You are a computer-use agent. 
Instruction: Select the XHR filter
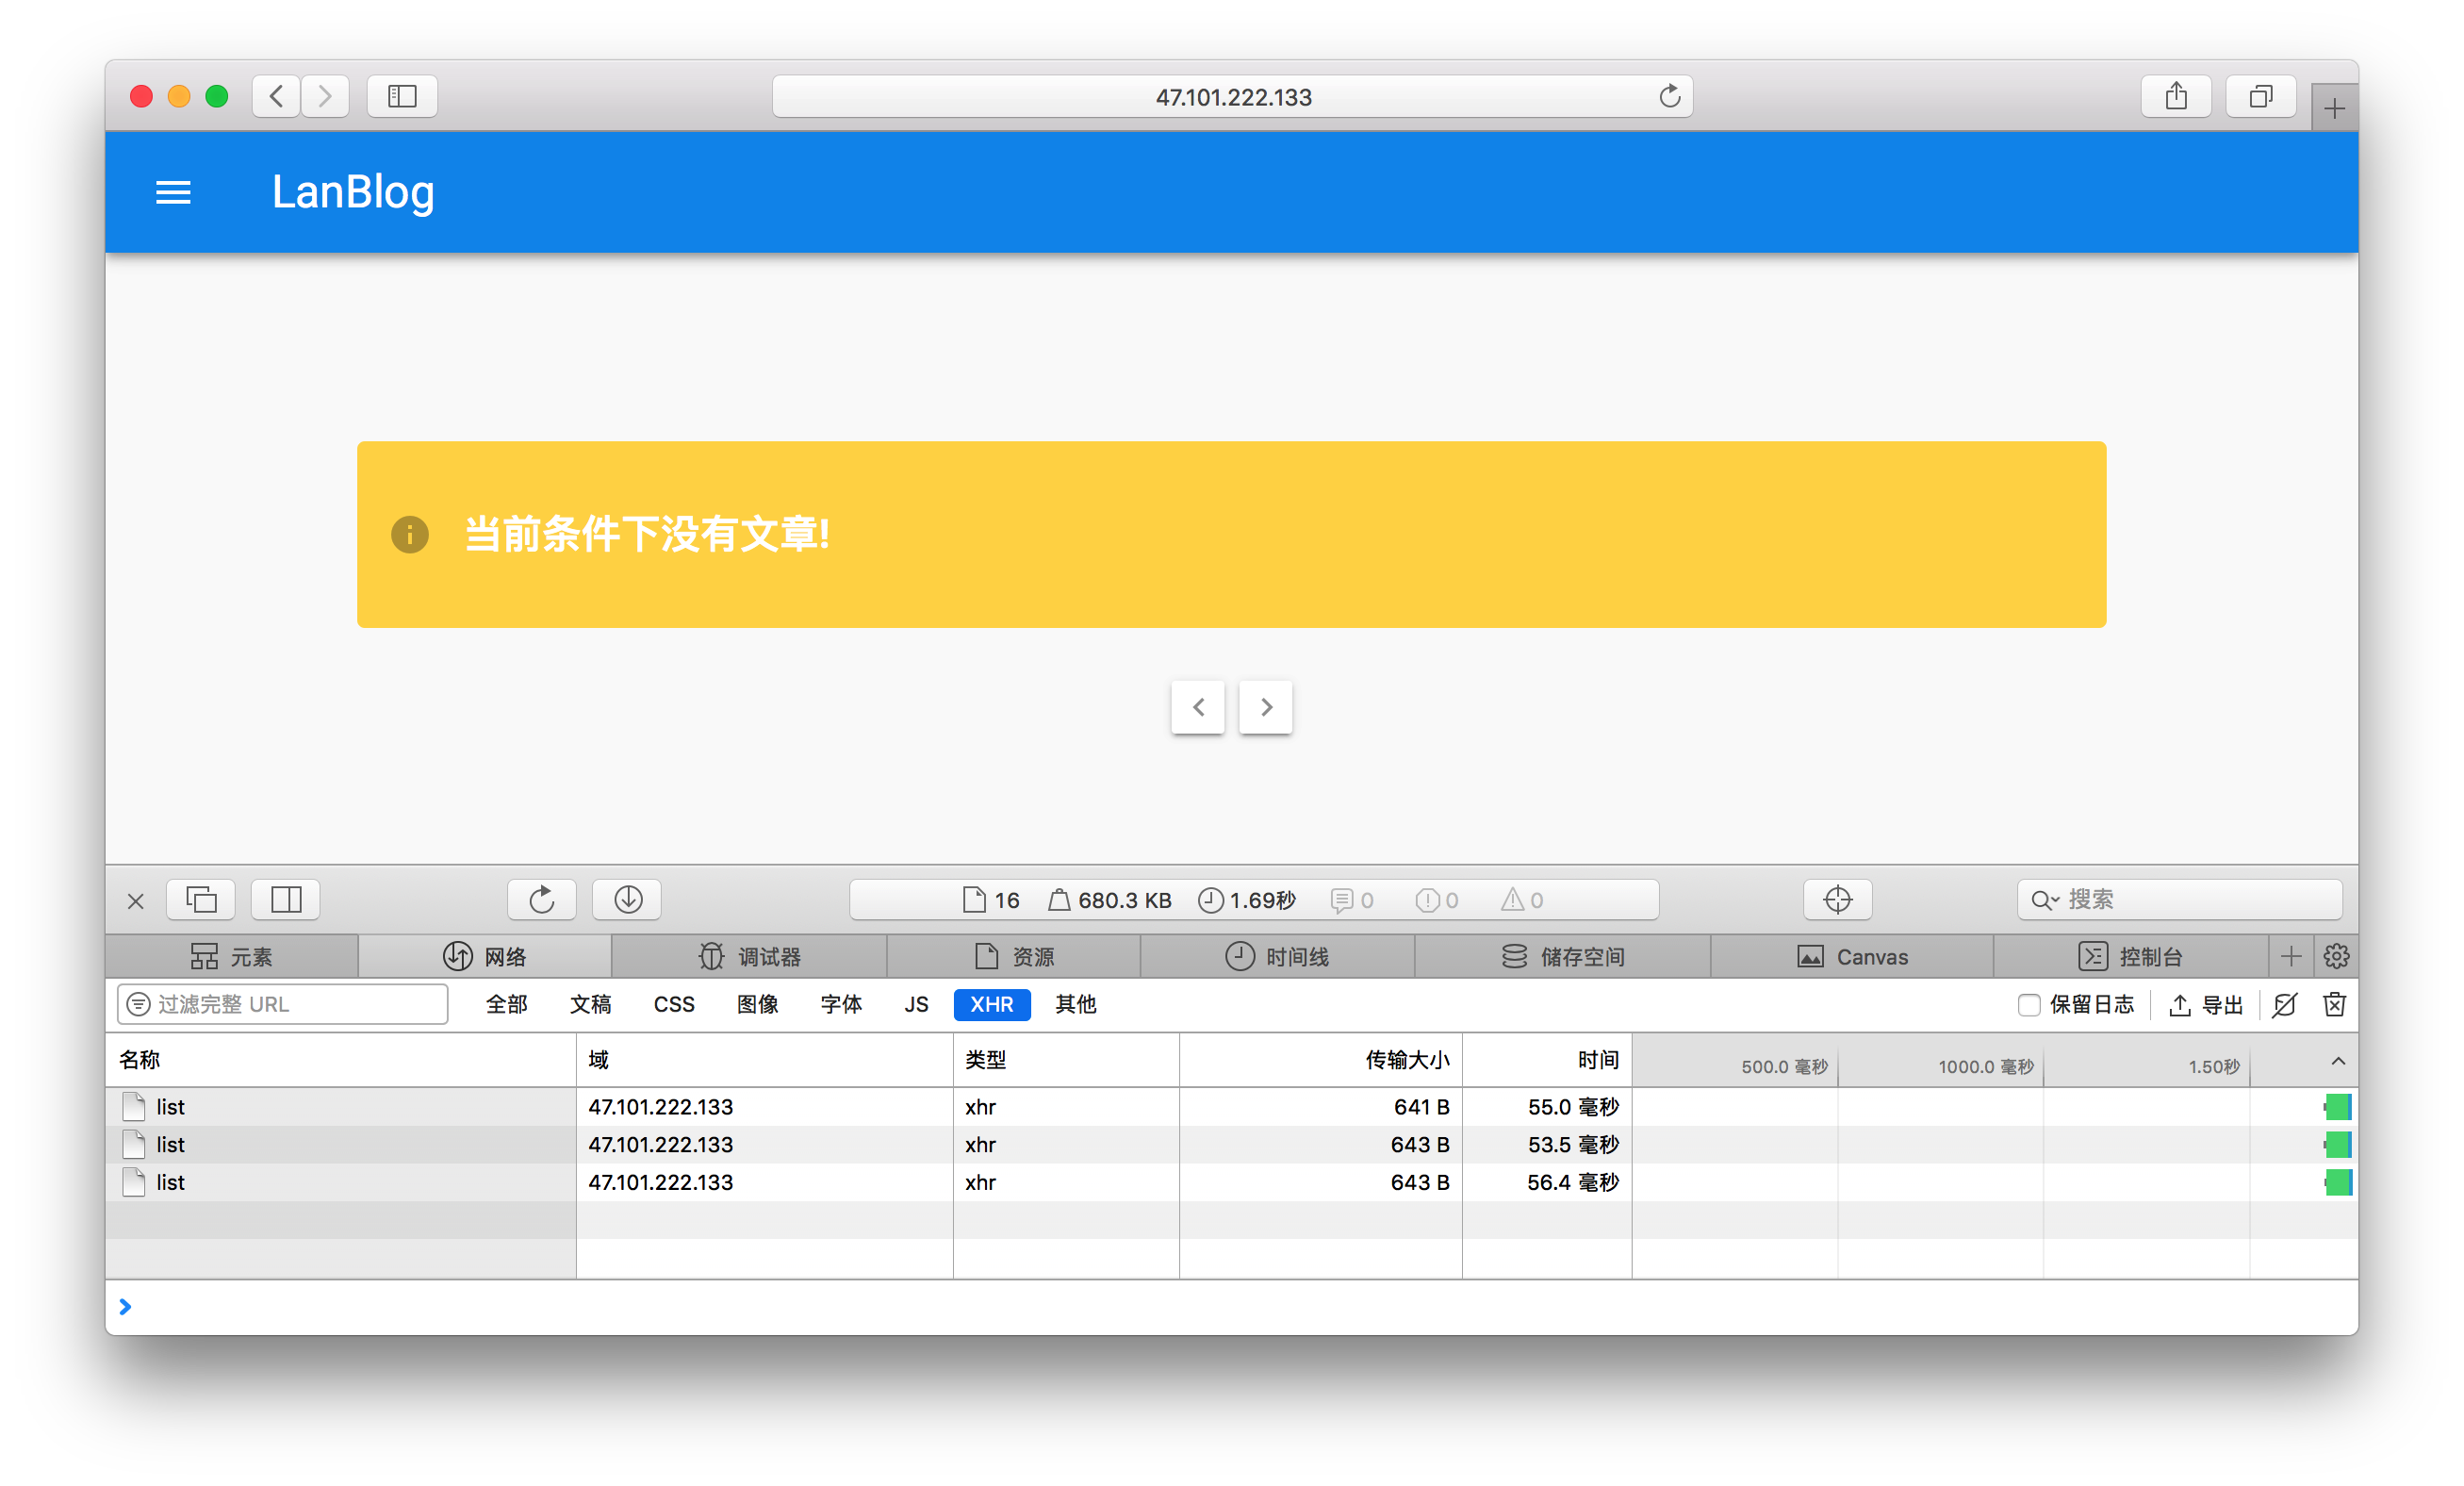991,1004
